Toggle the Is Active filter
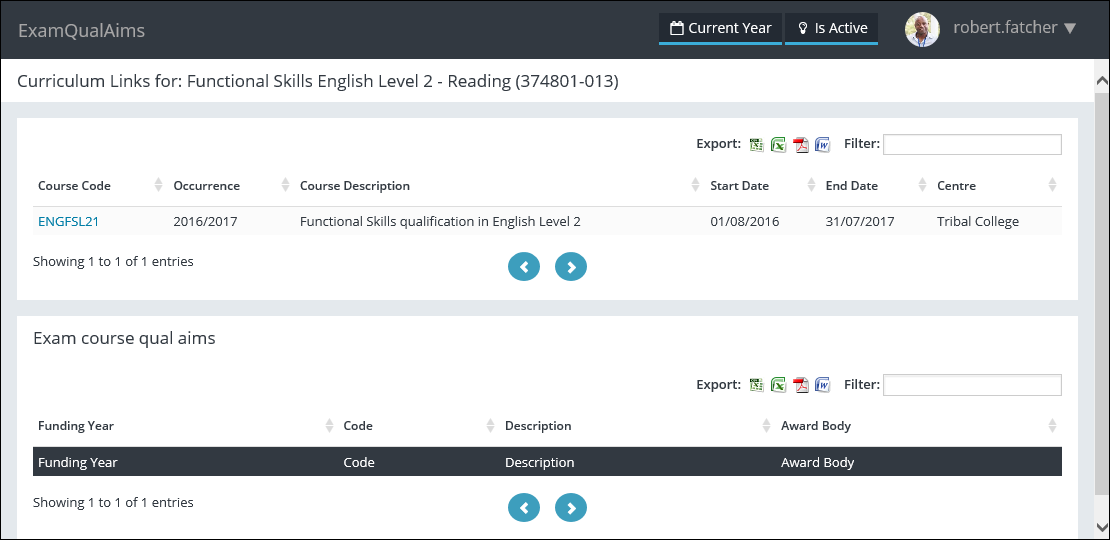This screenshot has width=1110, height=540. [x=831, y=28]
